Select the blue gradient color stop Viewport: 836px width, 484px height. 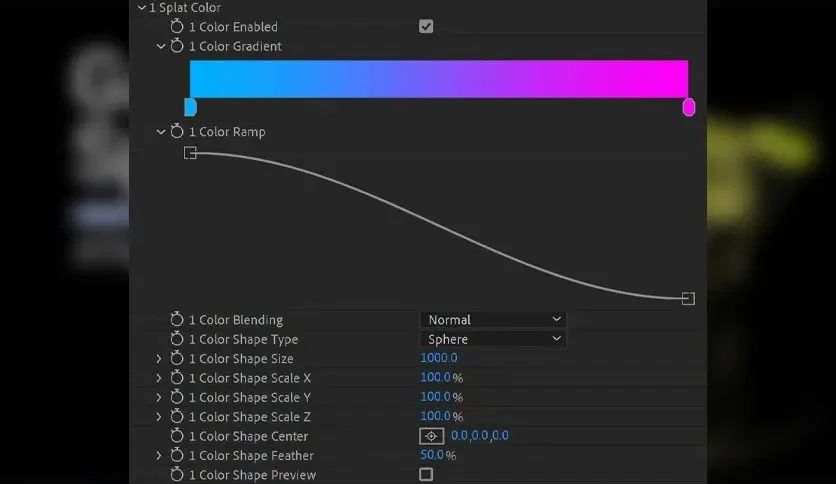pos(190,107)
